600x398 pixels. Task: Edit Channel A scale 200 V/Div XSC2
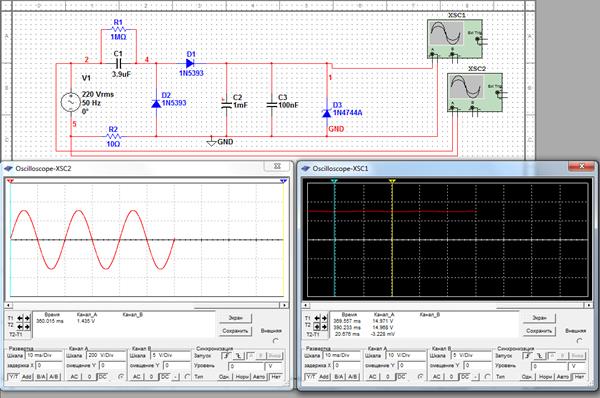(106, 356)
